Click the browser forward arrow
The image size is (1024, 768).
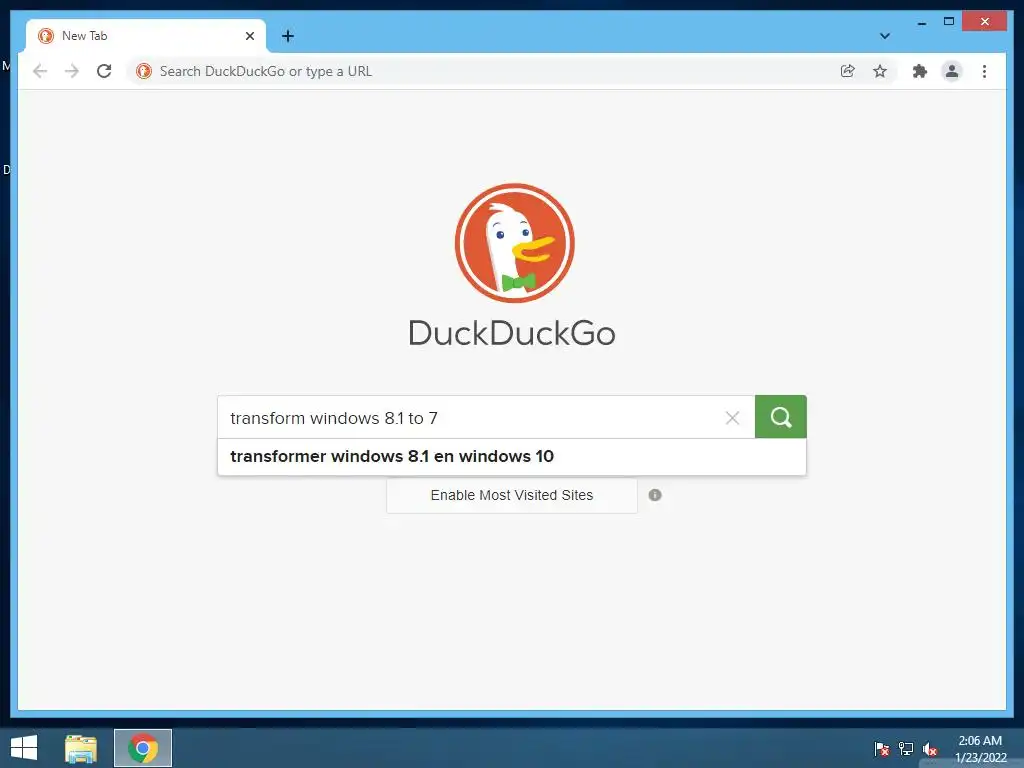72,71
